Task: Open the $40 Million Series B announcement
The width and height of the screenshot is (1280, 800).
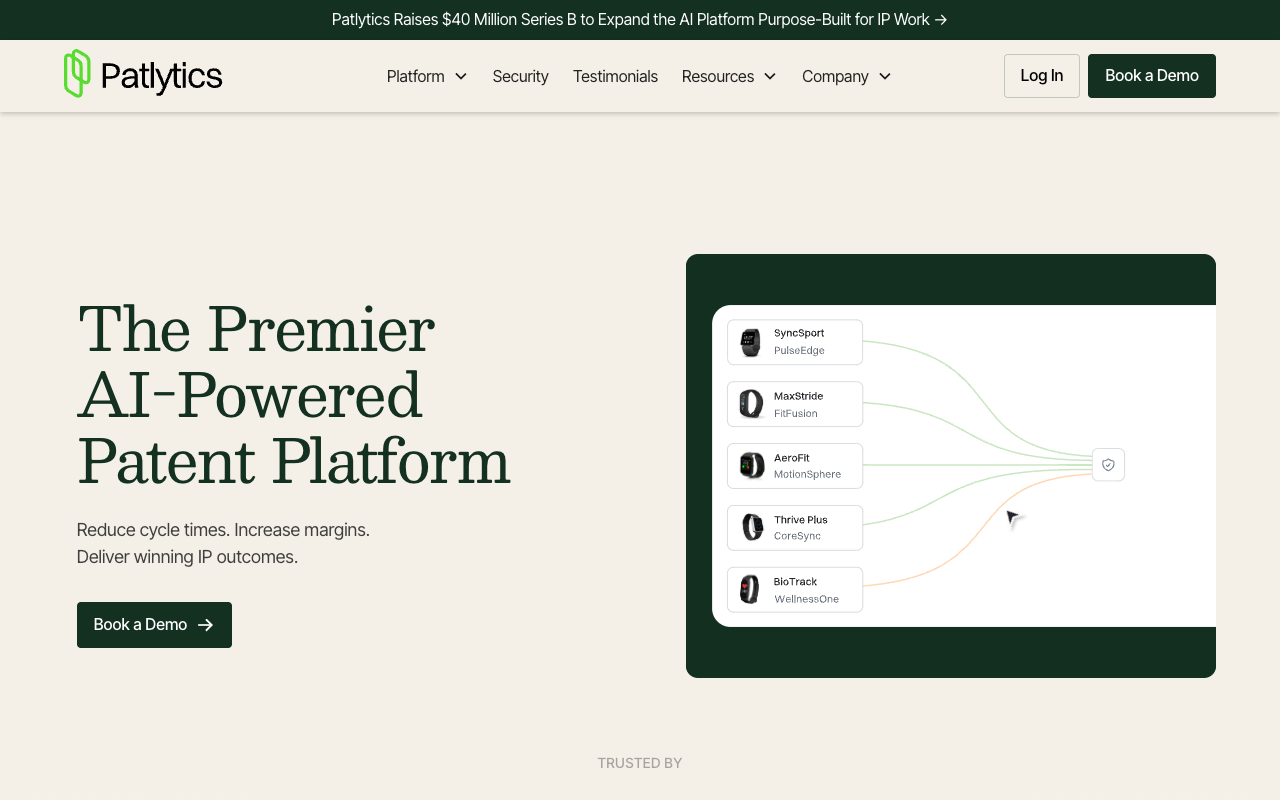Action: coord(640,20)
